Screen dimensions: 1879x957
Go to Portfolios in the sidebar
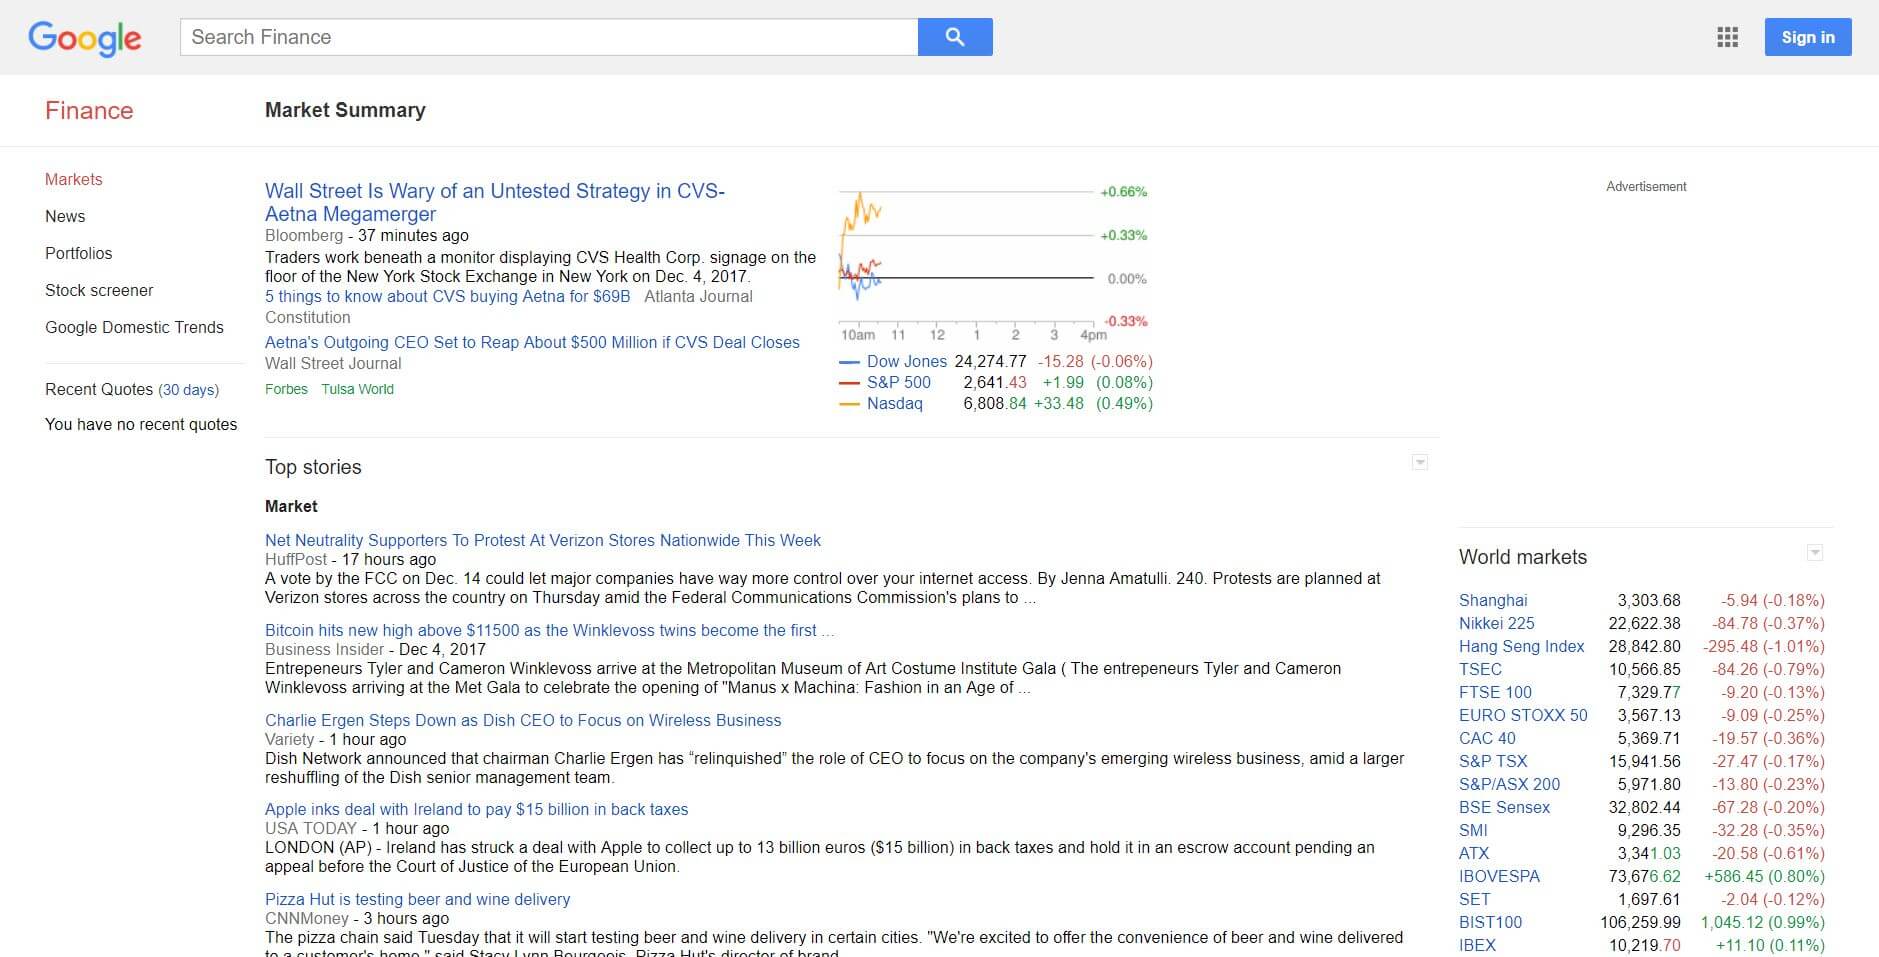click(78, 253)
